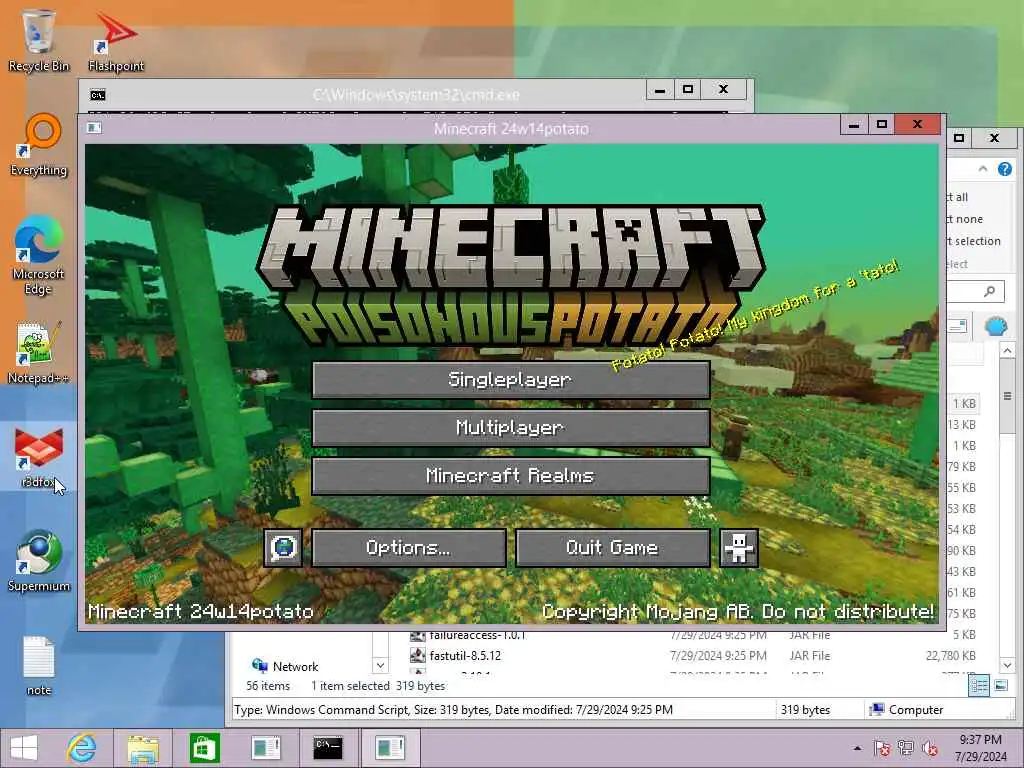
Task: Switch to the Minecraft taskbar item
Action: pos(390,748)
